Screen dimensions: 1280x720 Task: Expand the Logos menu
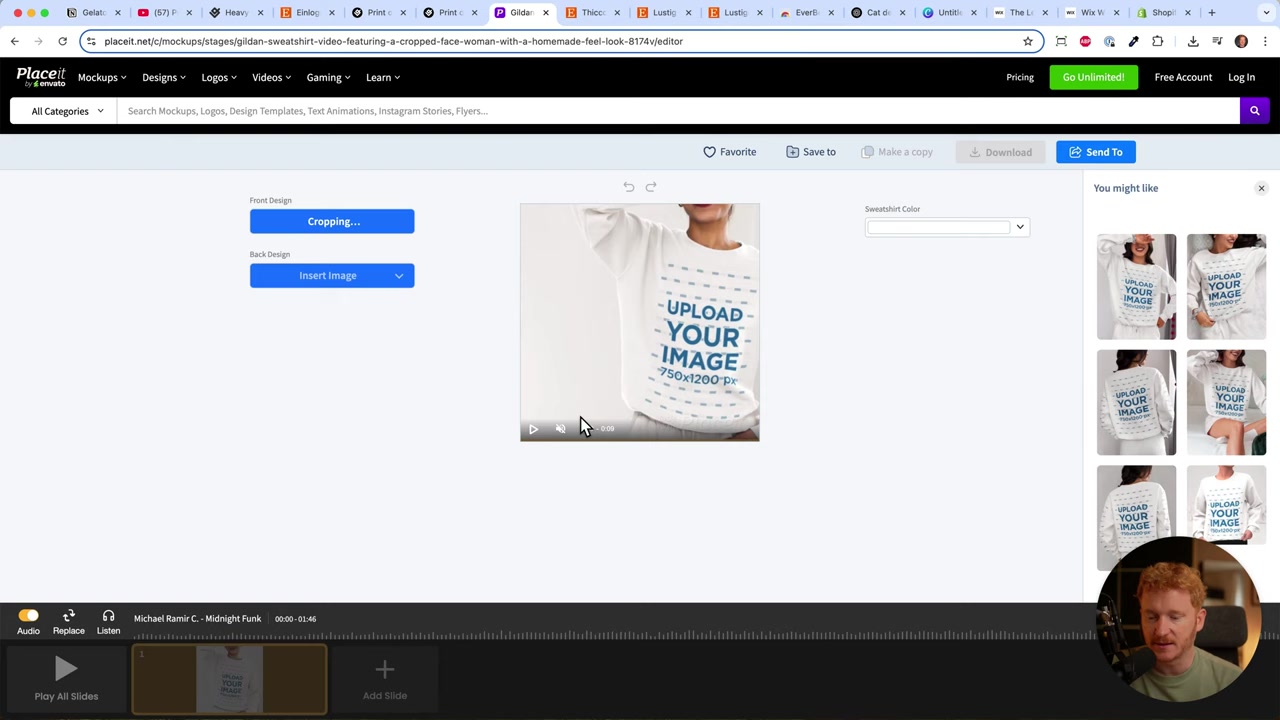click(x=219, y=77)
